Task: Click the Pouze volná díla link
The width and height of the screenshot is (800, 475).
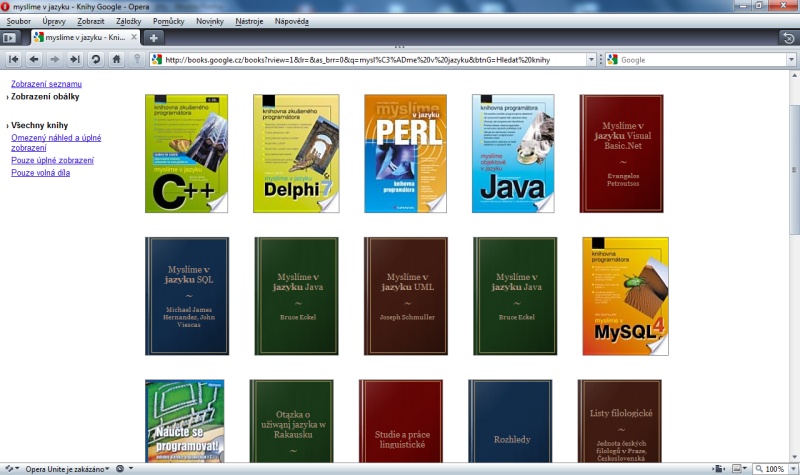Action: (41, 173)
